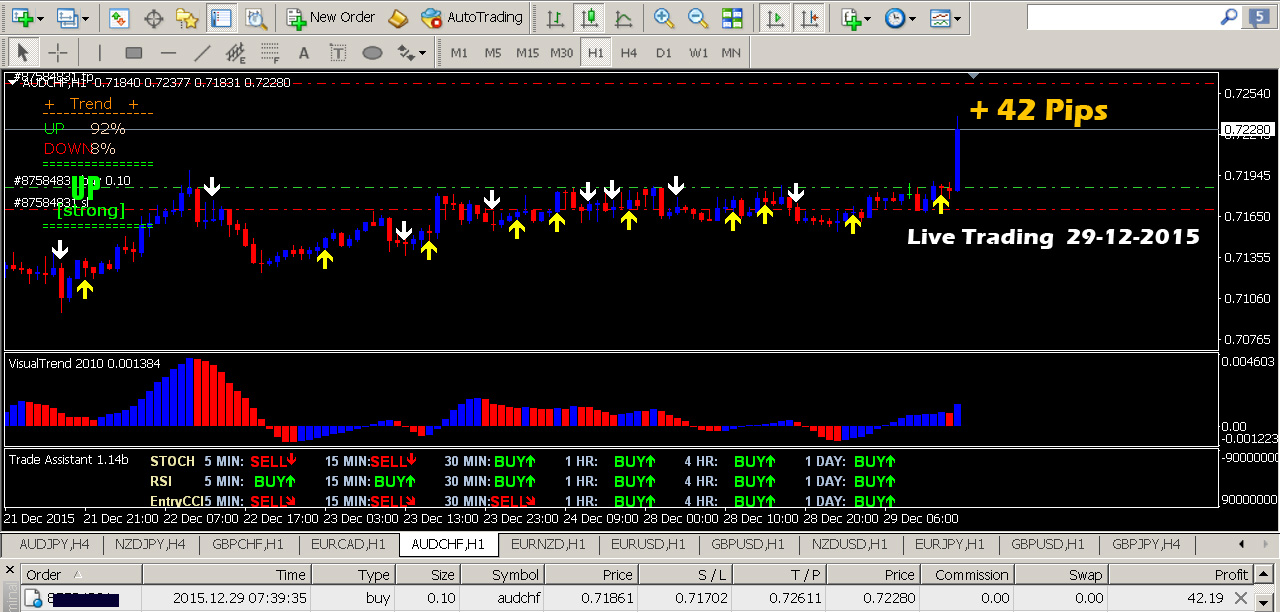Toggle the Market Watch window
The height and width of the screenshot is (612, 1280).
tap(120, 17)
